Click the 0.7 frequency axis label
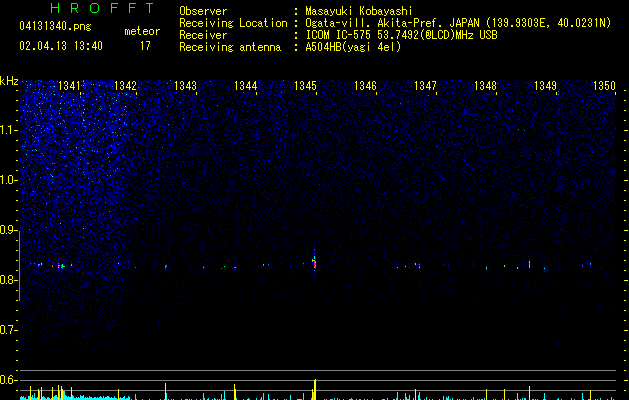 tap(8, 330)
